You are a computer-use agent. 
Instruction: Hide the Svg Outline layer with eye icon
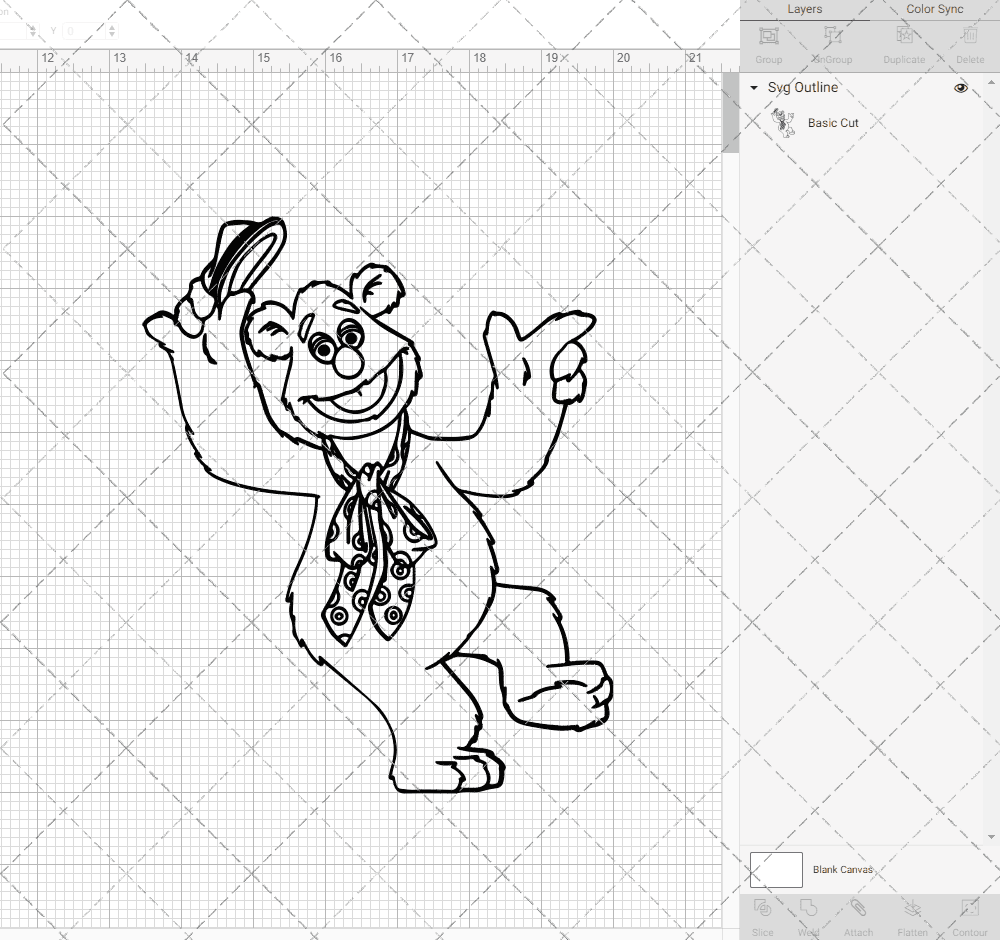click(x=960, y=88)
